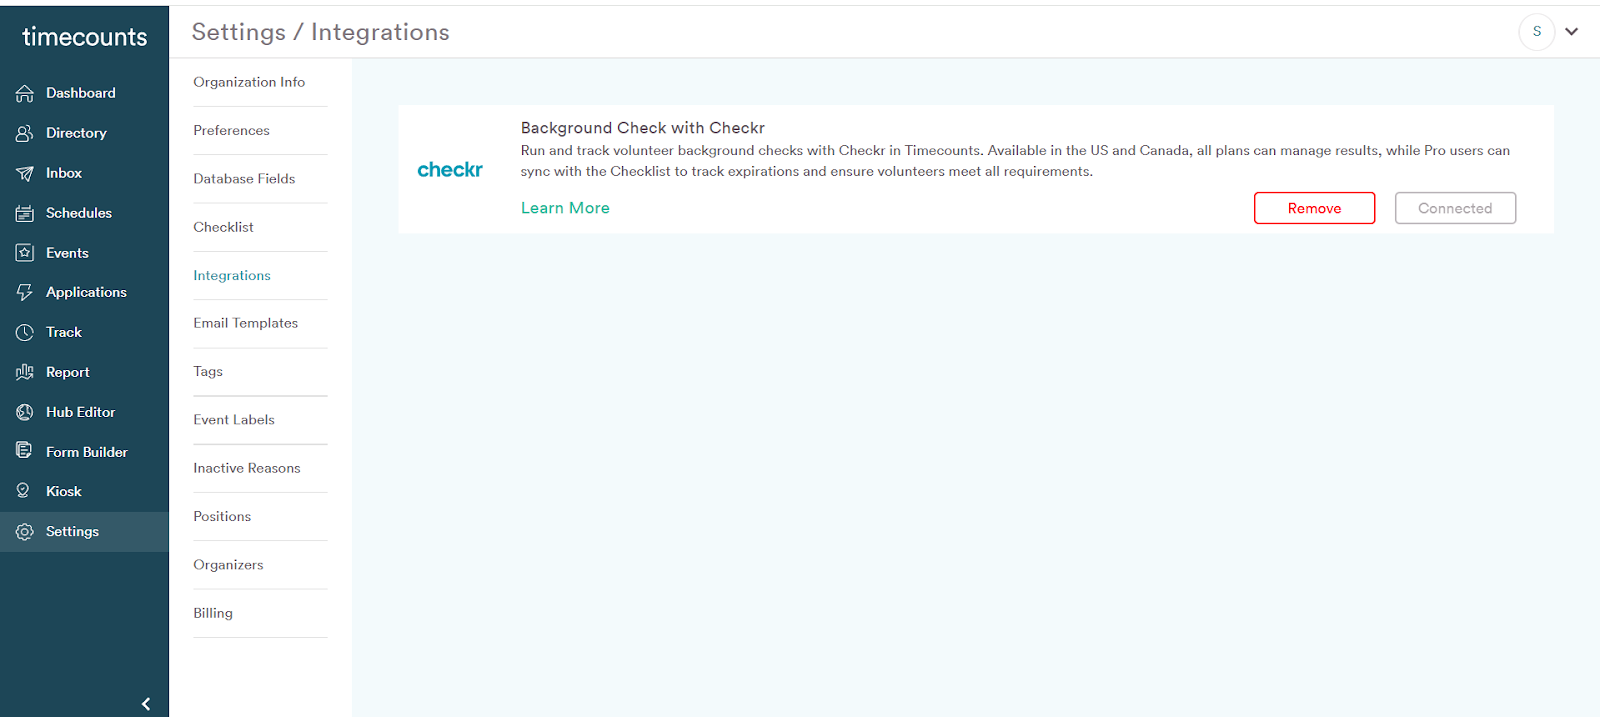Click the Schedules calendar icon
The width and height of the screenshot is (1600, 717).
click(25, 213)
